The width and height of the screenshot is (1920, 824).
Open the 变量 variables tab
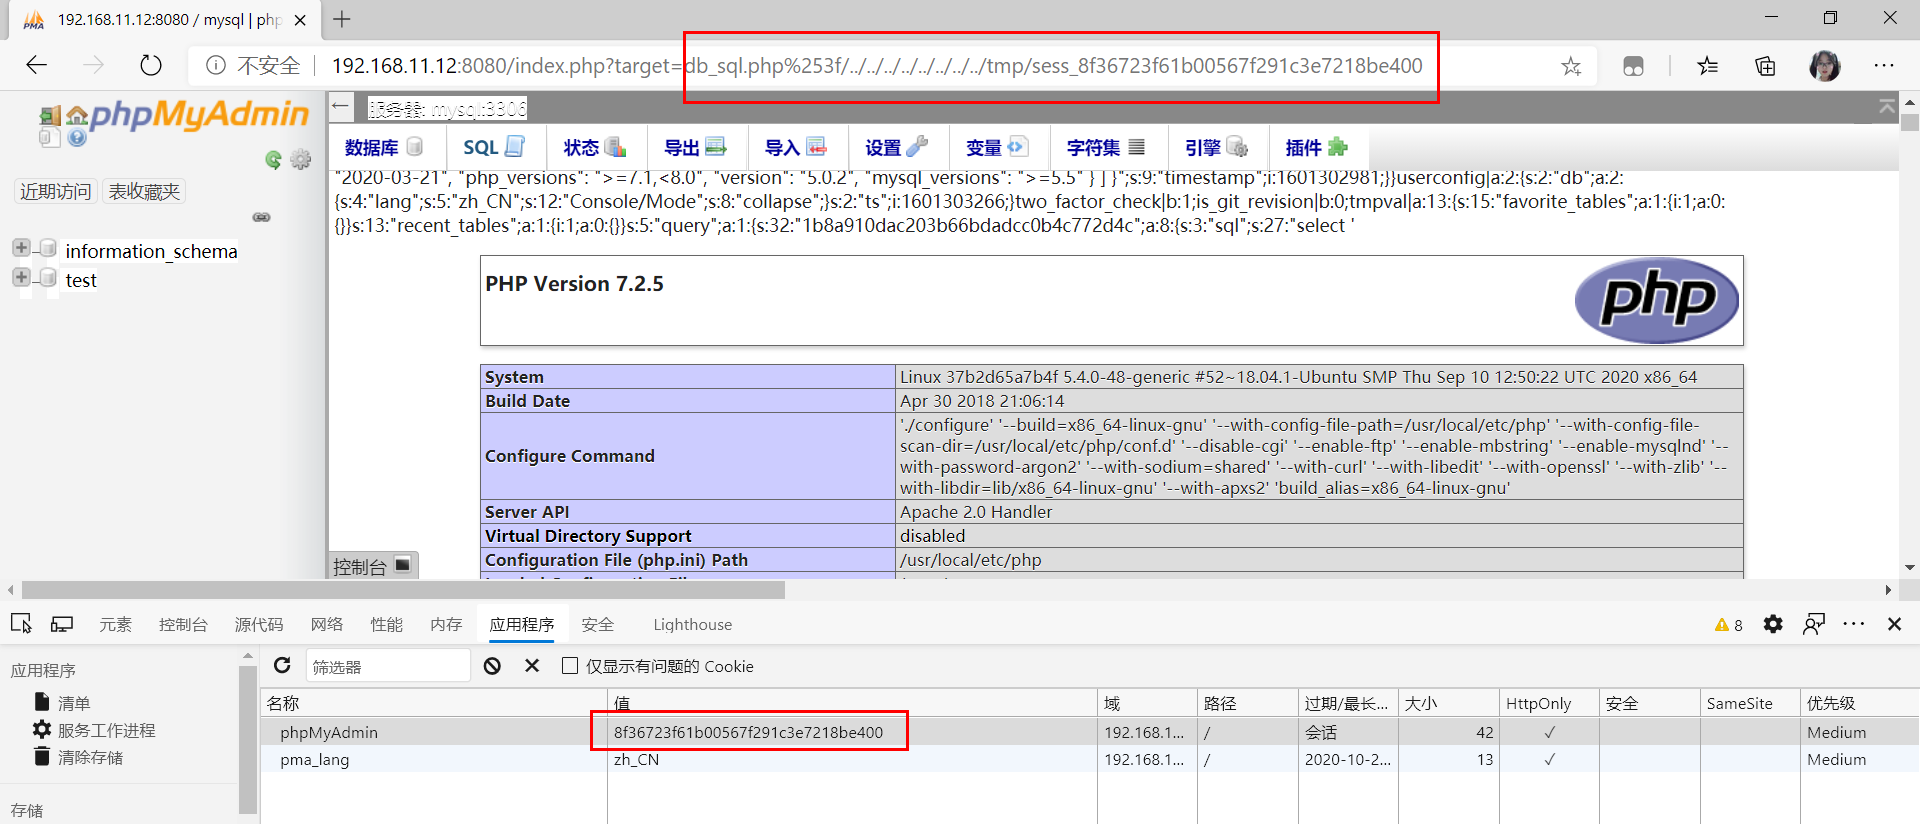[x=998, y=148]
